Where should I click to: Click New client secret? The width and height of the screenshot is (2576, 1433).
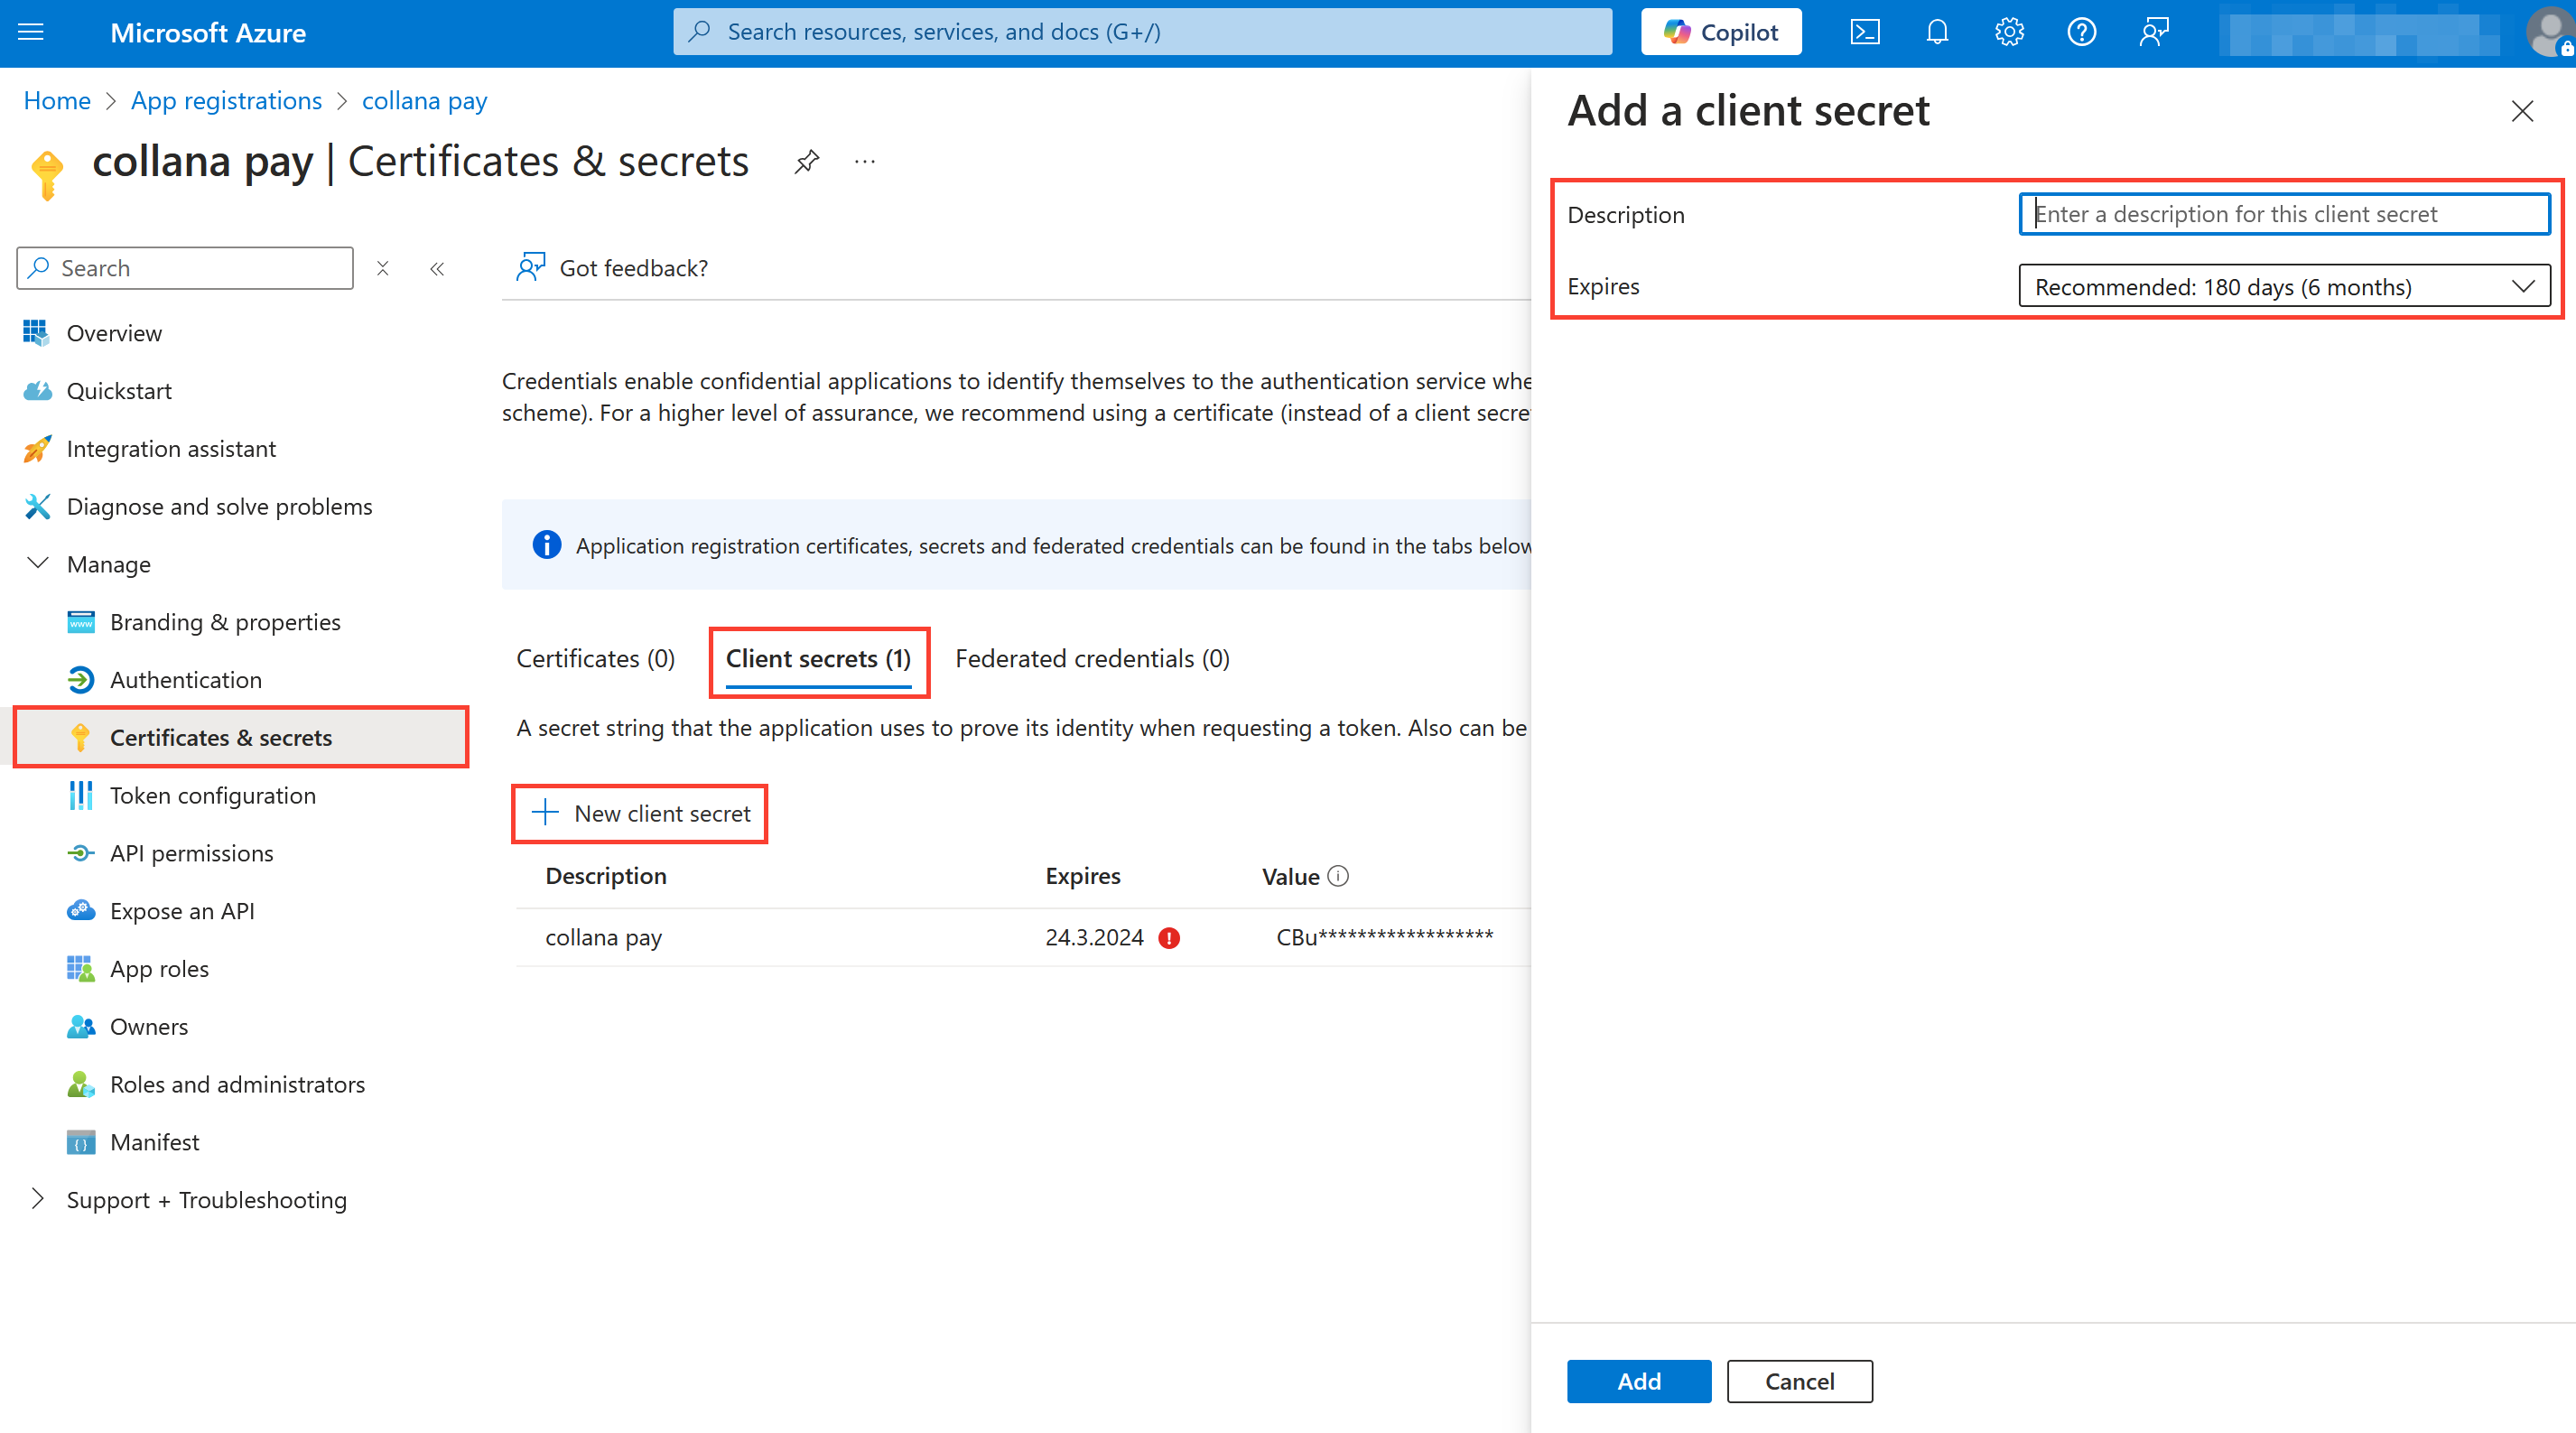point(641,814)
